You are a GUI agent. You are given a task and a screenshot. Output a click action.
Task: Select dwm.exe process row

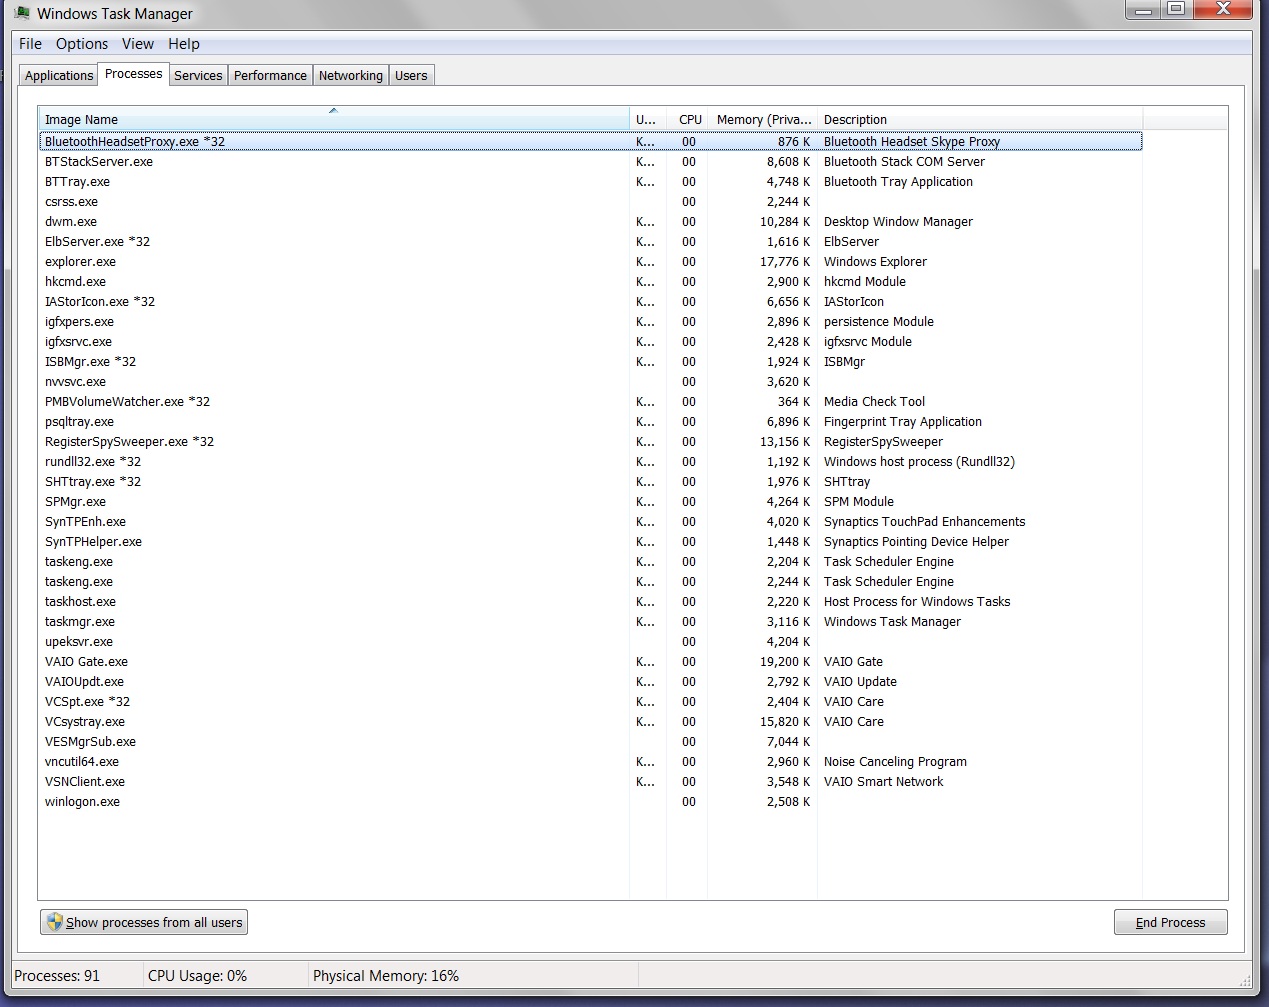(x=590, y=222)
